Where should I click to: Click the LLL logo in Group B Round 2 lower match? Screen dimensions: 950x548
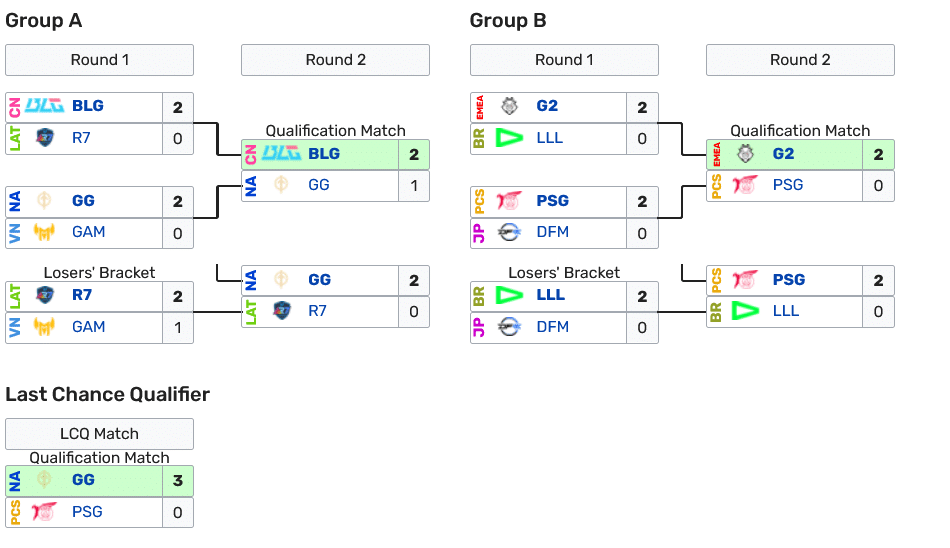tap(745, 311)
